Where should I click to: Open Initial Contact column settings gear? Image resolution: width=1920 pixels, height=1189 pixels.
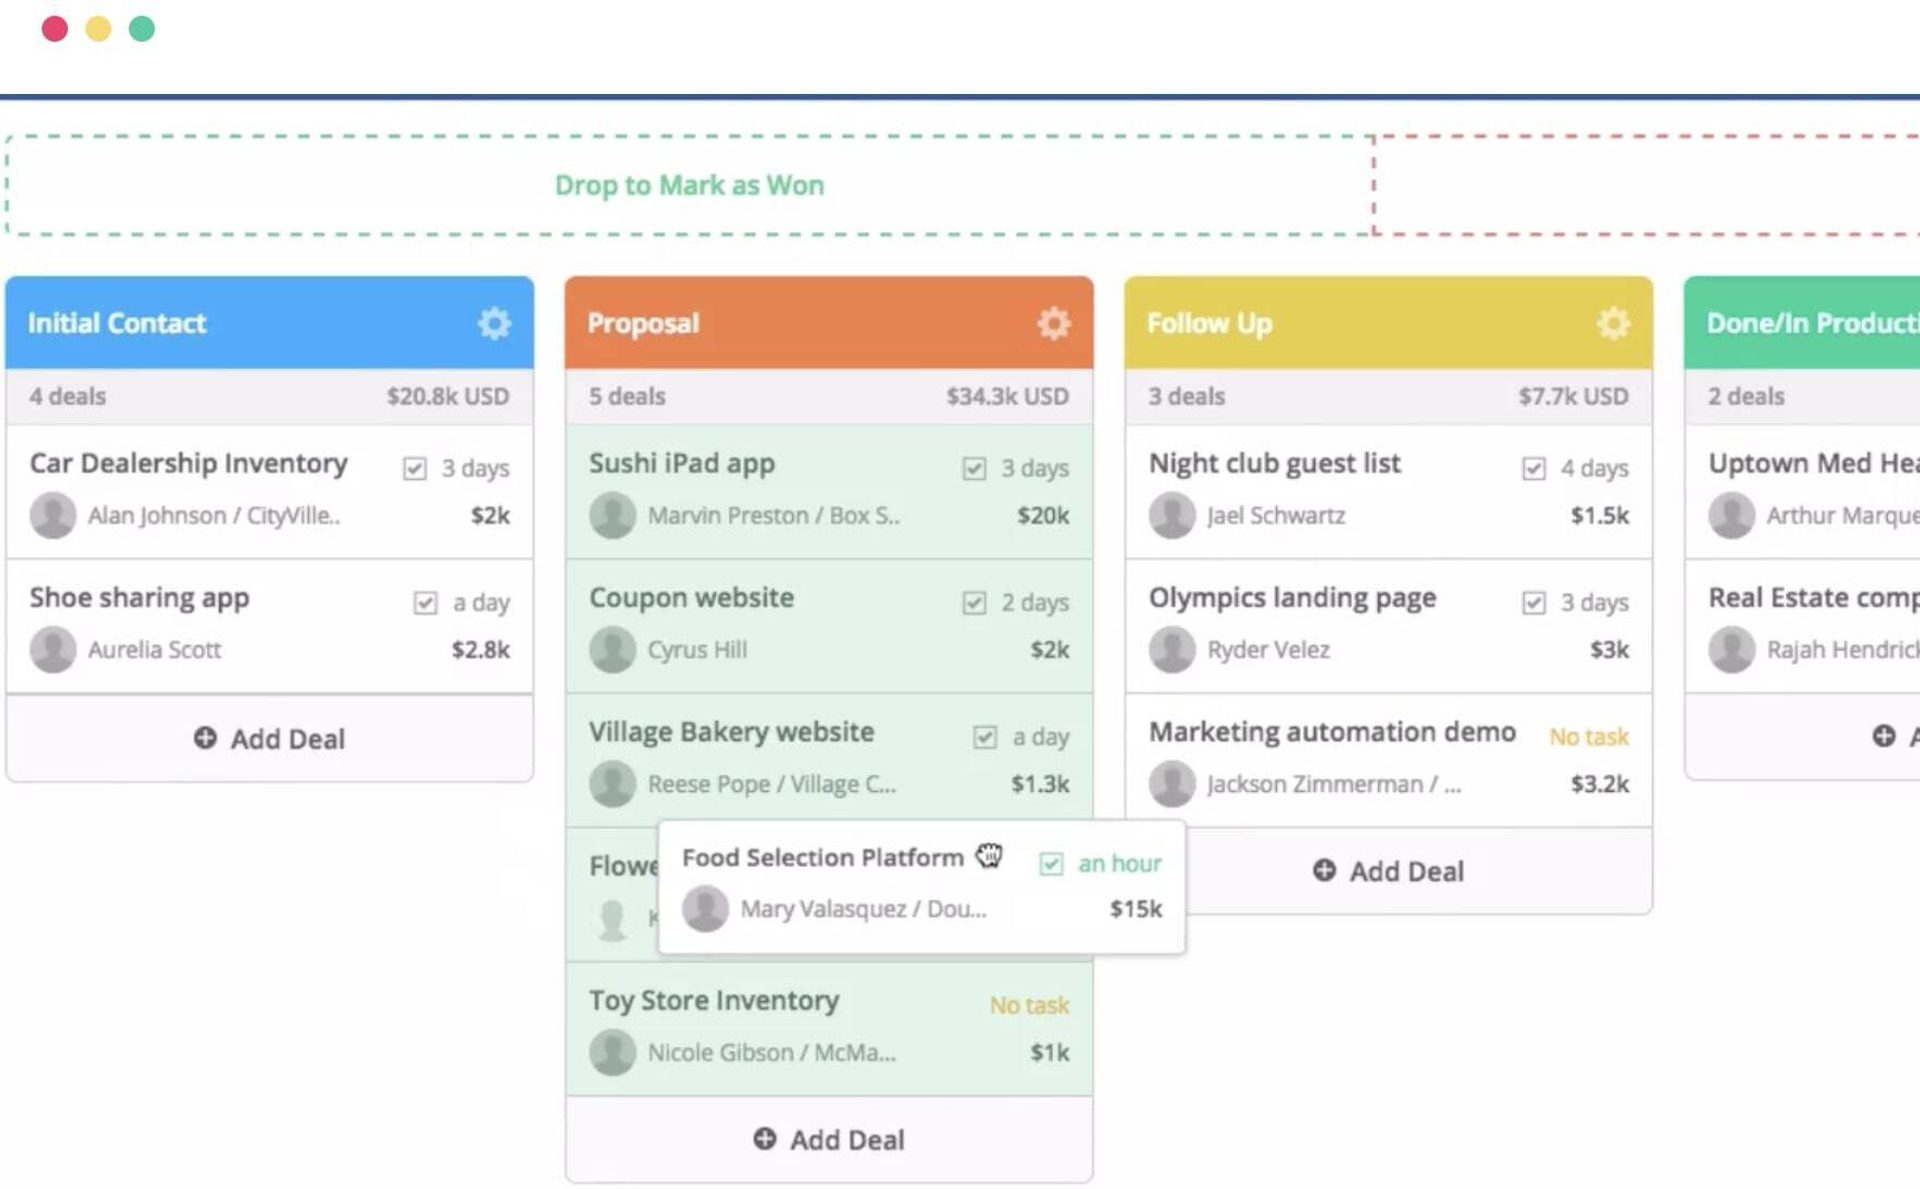click(x=494, y=323)
